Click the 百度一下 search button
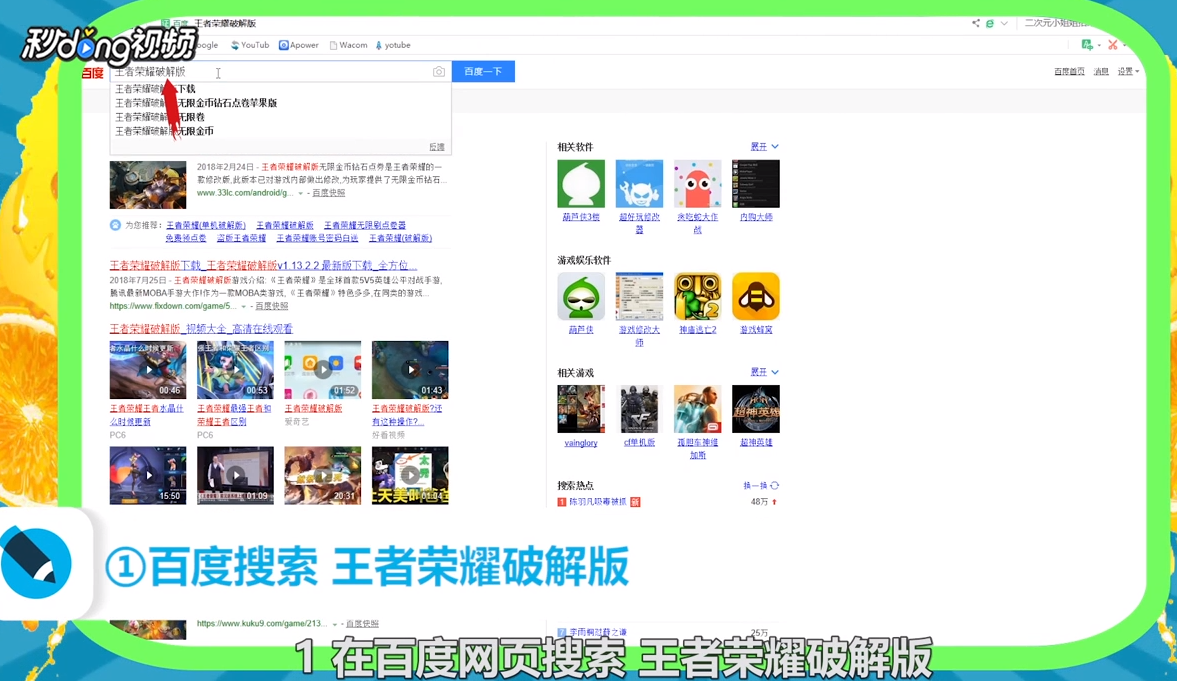 click(x=483, y=71)
